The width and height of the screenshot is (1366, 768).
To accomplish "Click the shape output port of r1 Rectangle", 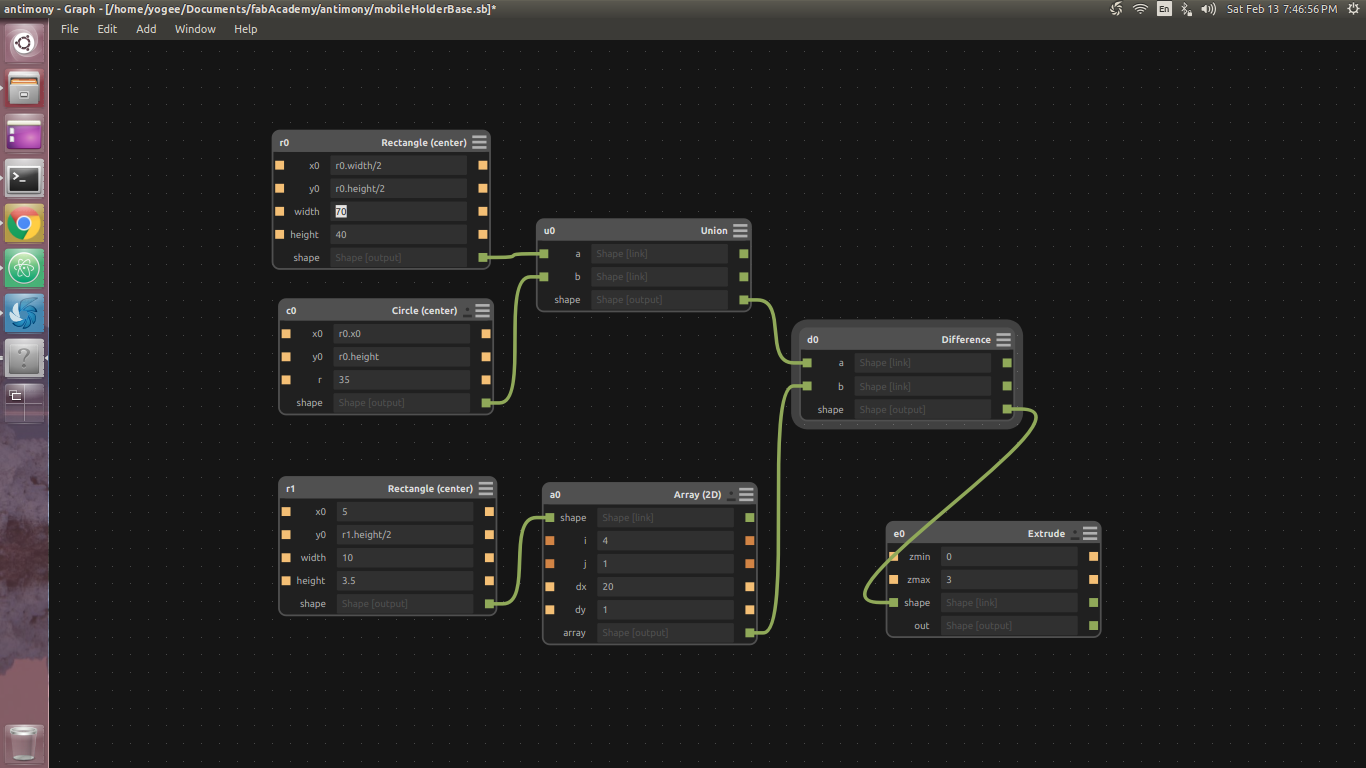I will coord(489,603).
